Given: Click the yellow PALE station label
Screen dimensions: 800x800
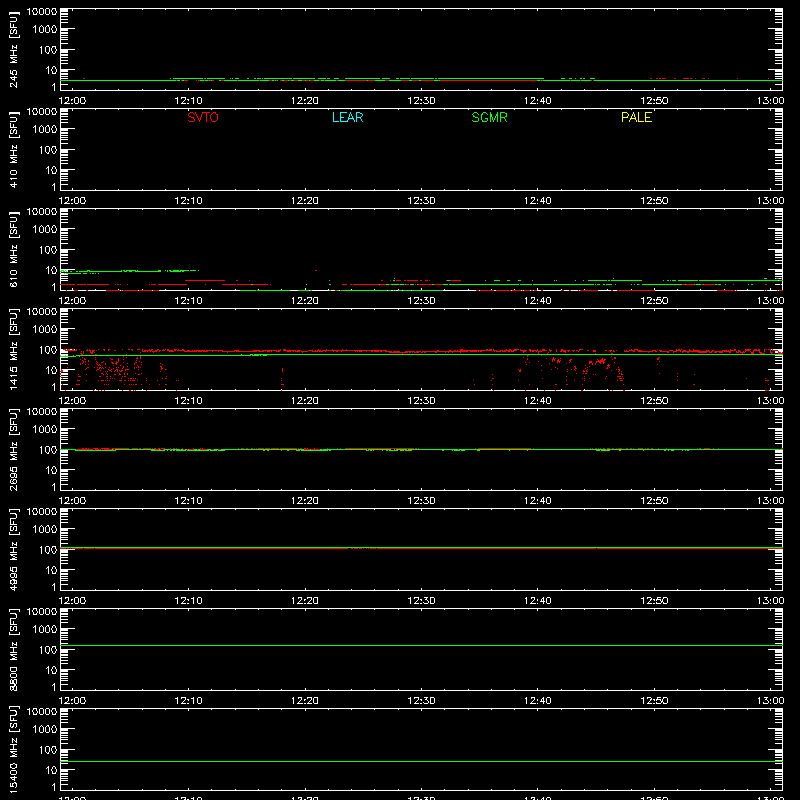Looking at the screenshot, I should (x=636, y=117).
